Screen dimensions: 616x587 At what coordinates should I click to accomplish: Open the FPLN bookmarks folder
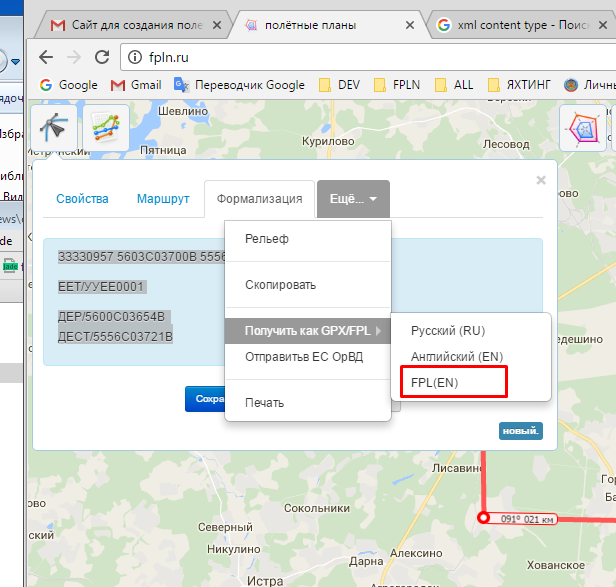(x=397, y=85)
